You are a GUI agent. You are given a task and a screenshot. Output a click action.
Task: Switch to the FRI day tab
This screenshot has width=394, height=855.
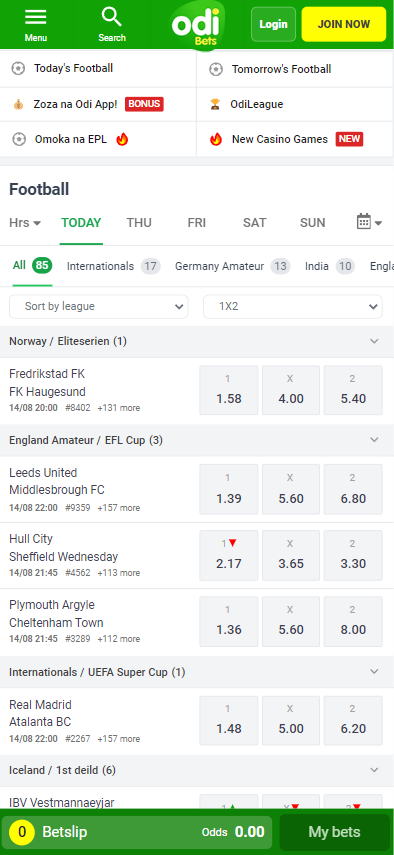196,222
